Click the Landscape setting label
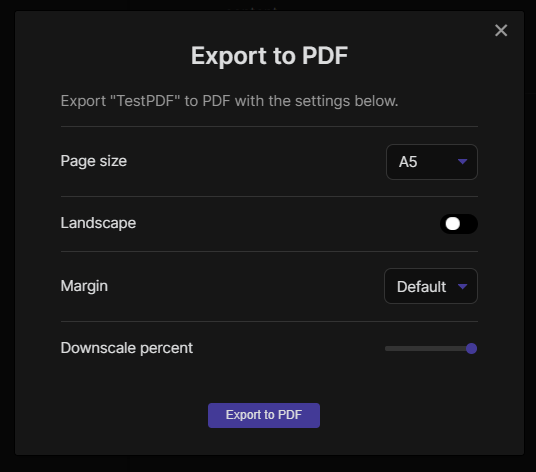 [x=98, y=223]
